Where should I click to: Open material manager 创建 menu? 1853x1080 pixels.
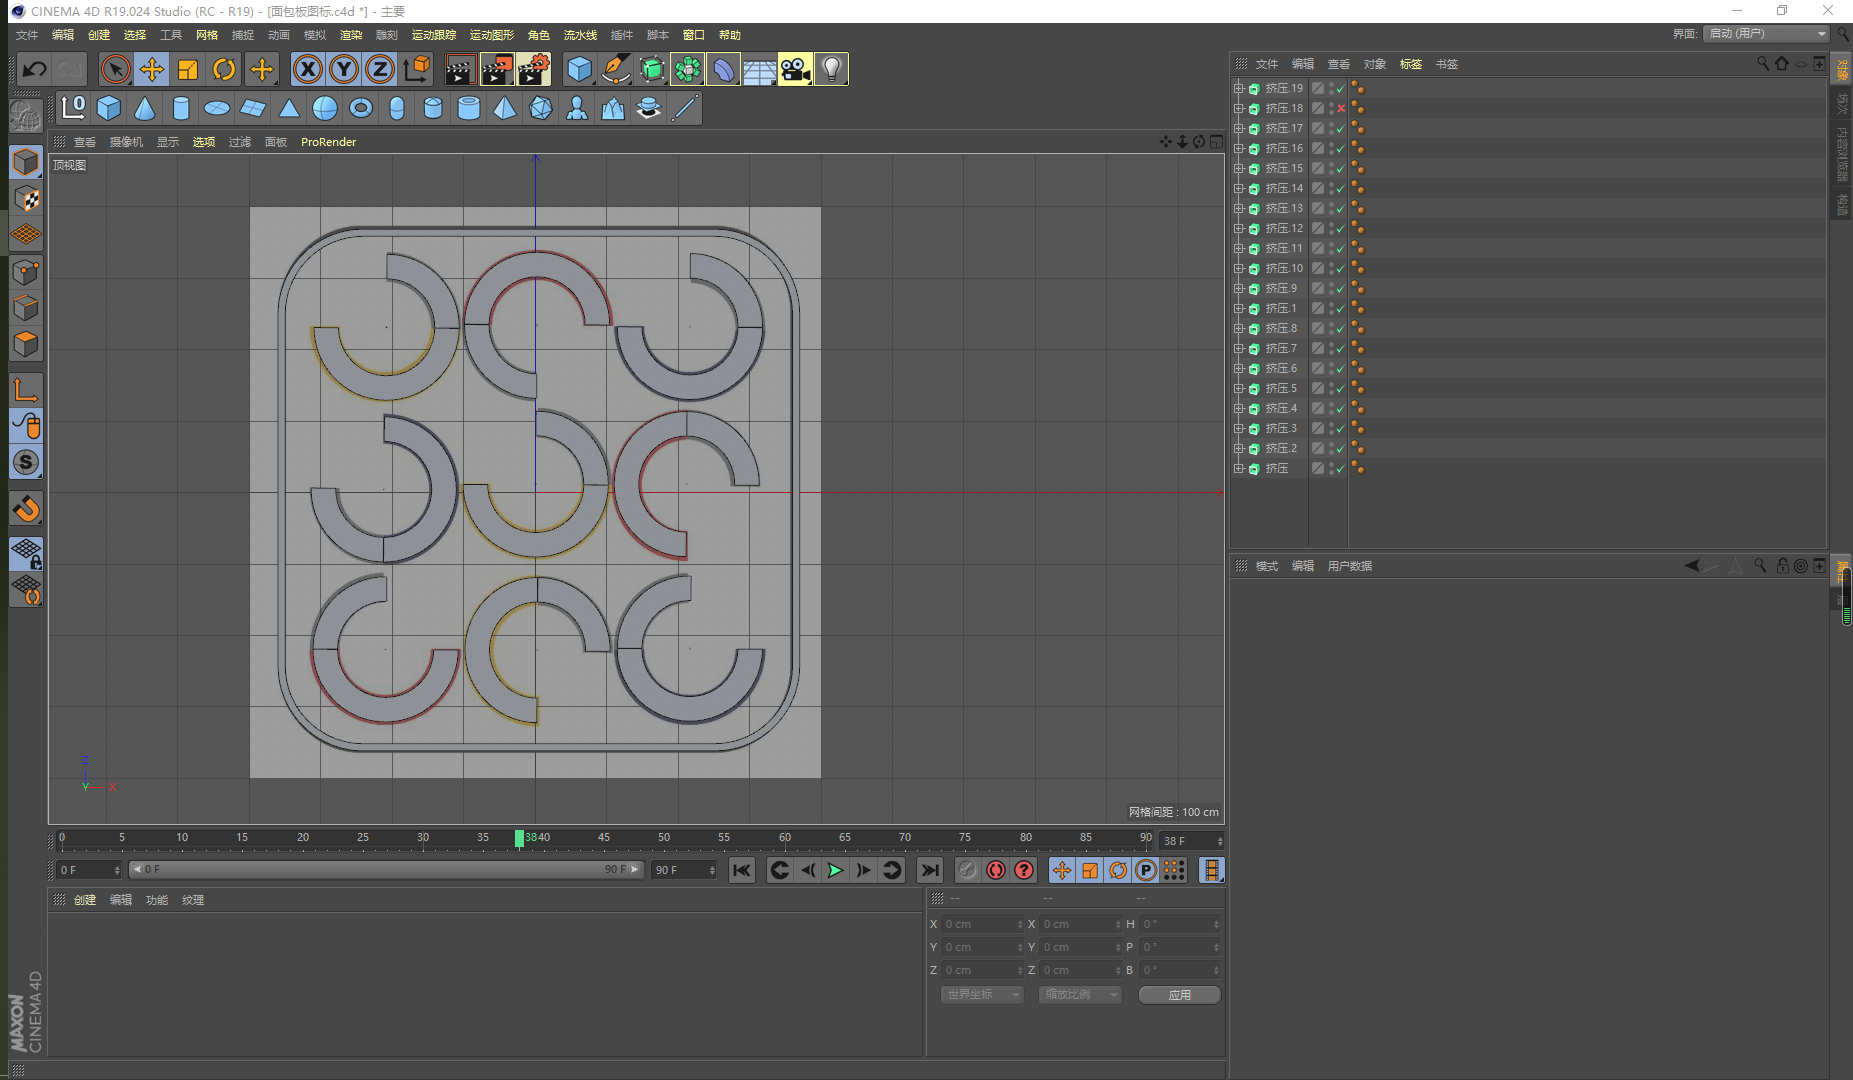coord(85,900)
